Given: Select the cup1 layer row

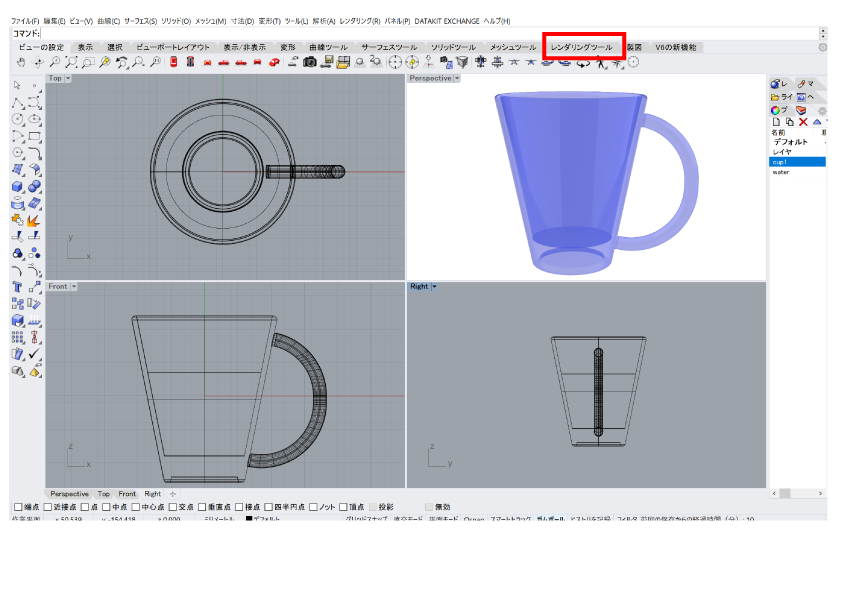Looking at the screenshot, I should click(x=797, y=162).
